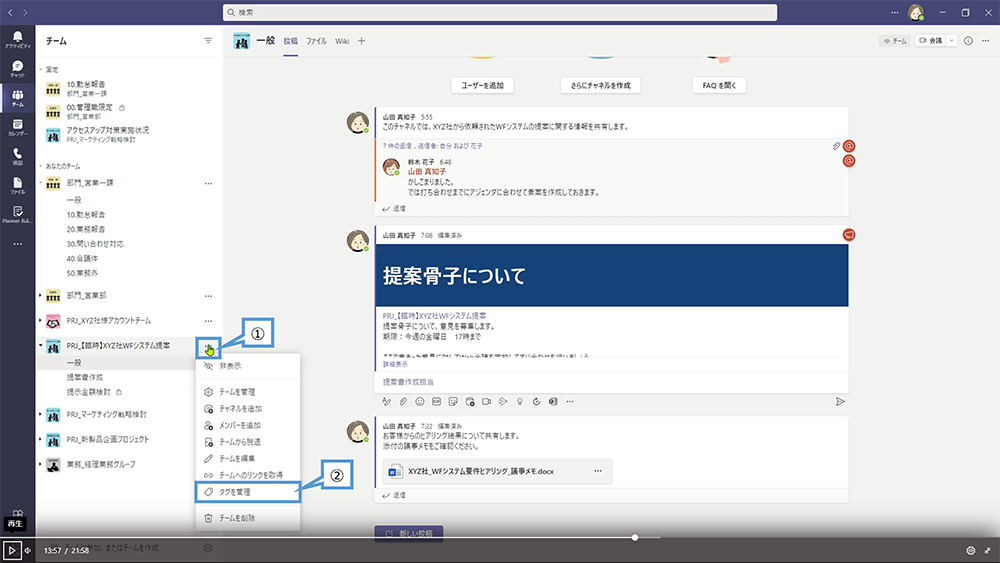
Task: Collapse the PRJ_【臨時】XYZ社WFシステム提案 team
Action: 41,346
